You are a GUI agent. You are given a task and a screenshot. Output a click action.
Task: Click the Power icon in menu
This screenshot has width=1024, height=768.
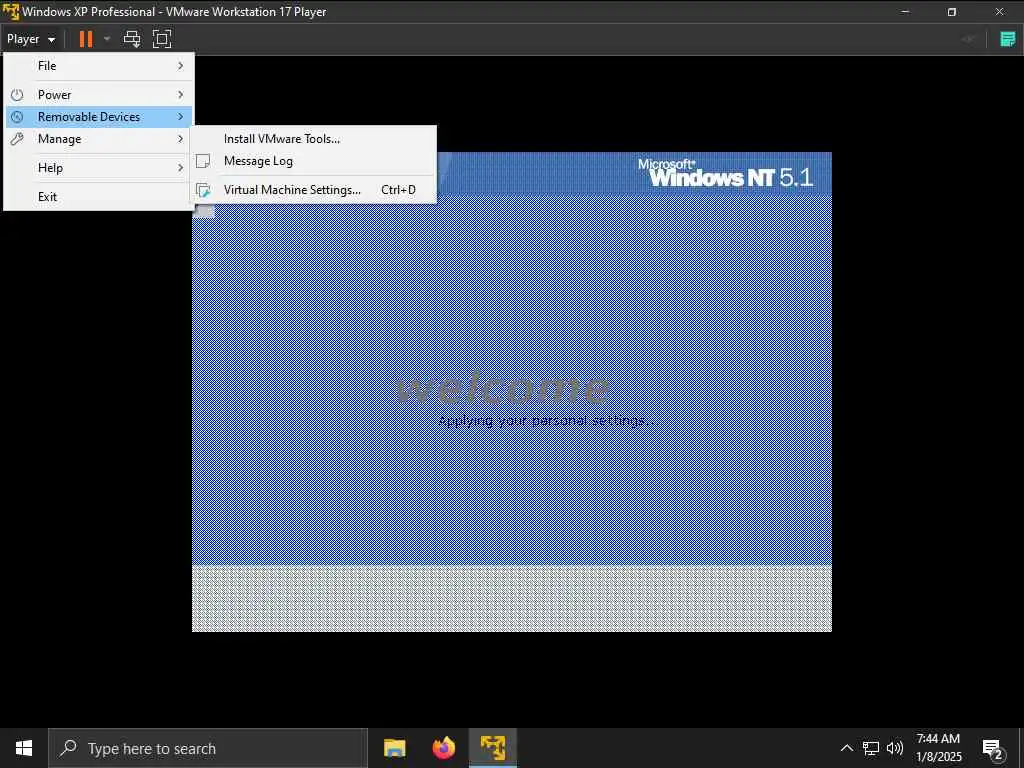[x=18, y=95]
